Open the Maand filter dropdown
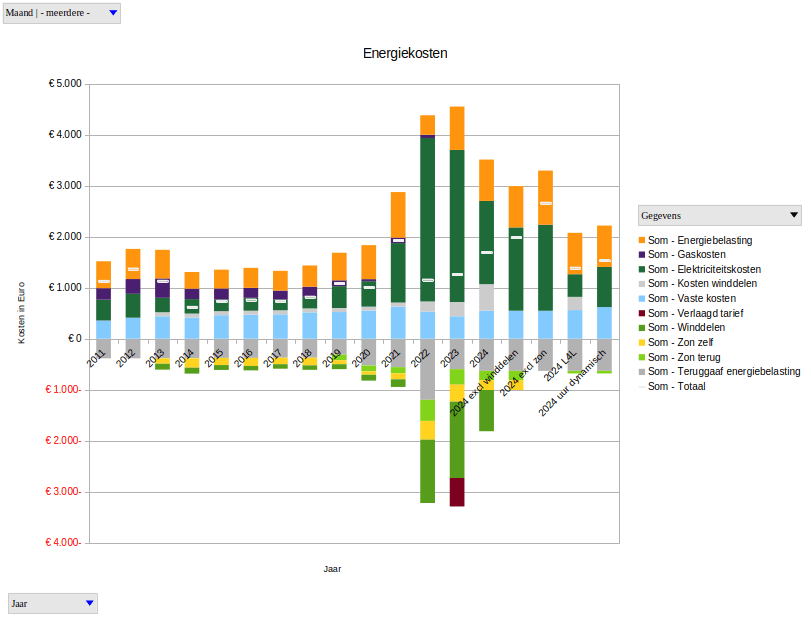The height and width of the screenshot is (617, 811). pyautogui.click(x=112, y=13)
